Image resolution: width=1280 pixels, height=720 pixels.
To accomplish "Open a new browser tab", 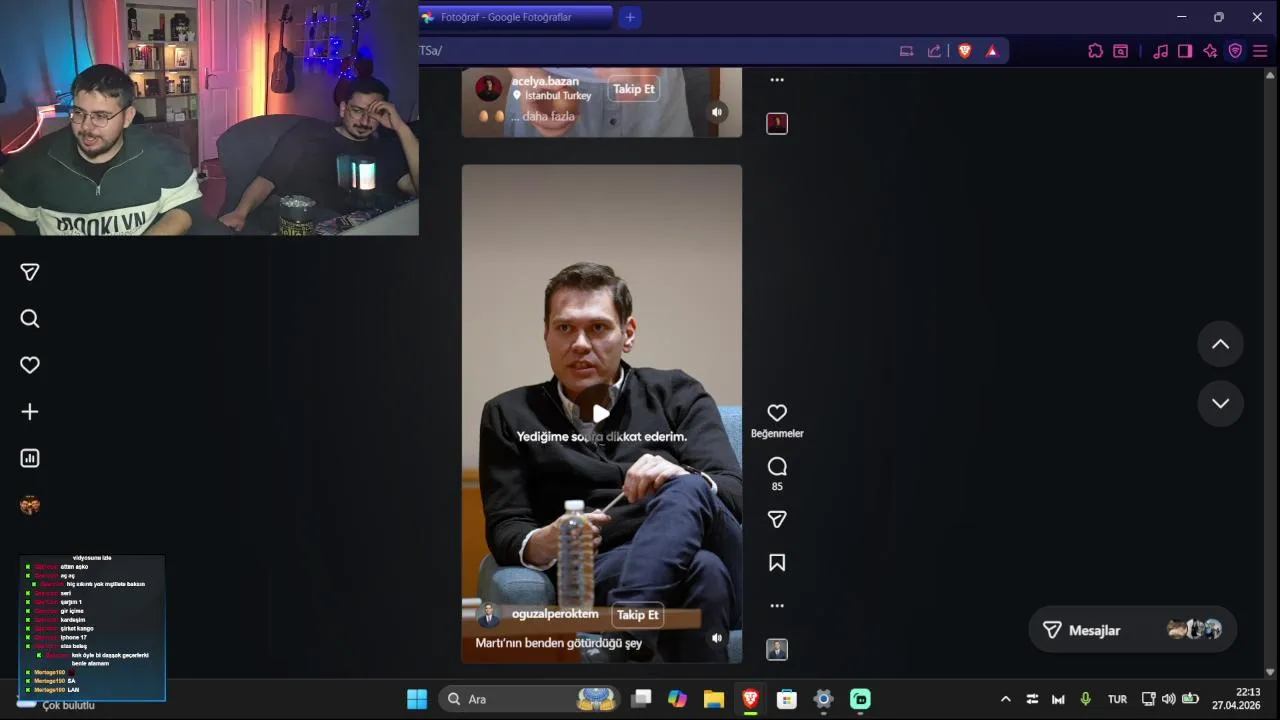I will tap(630, 17).
